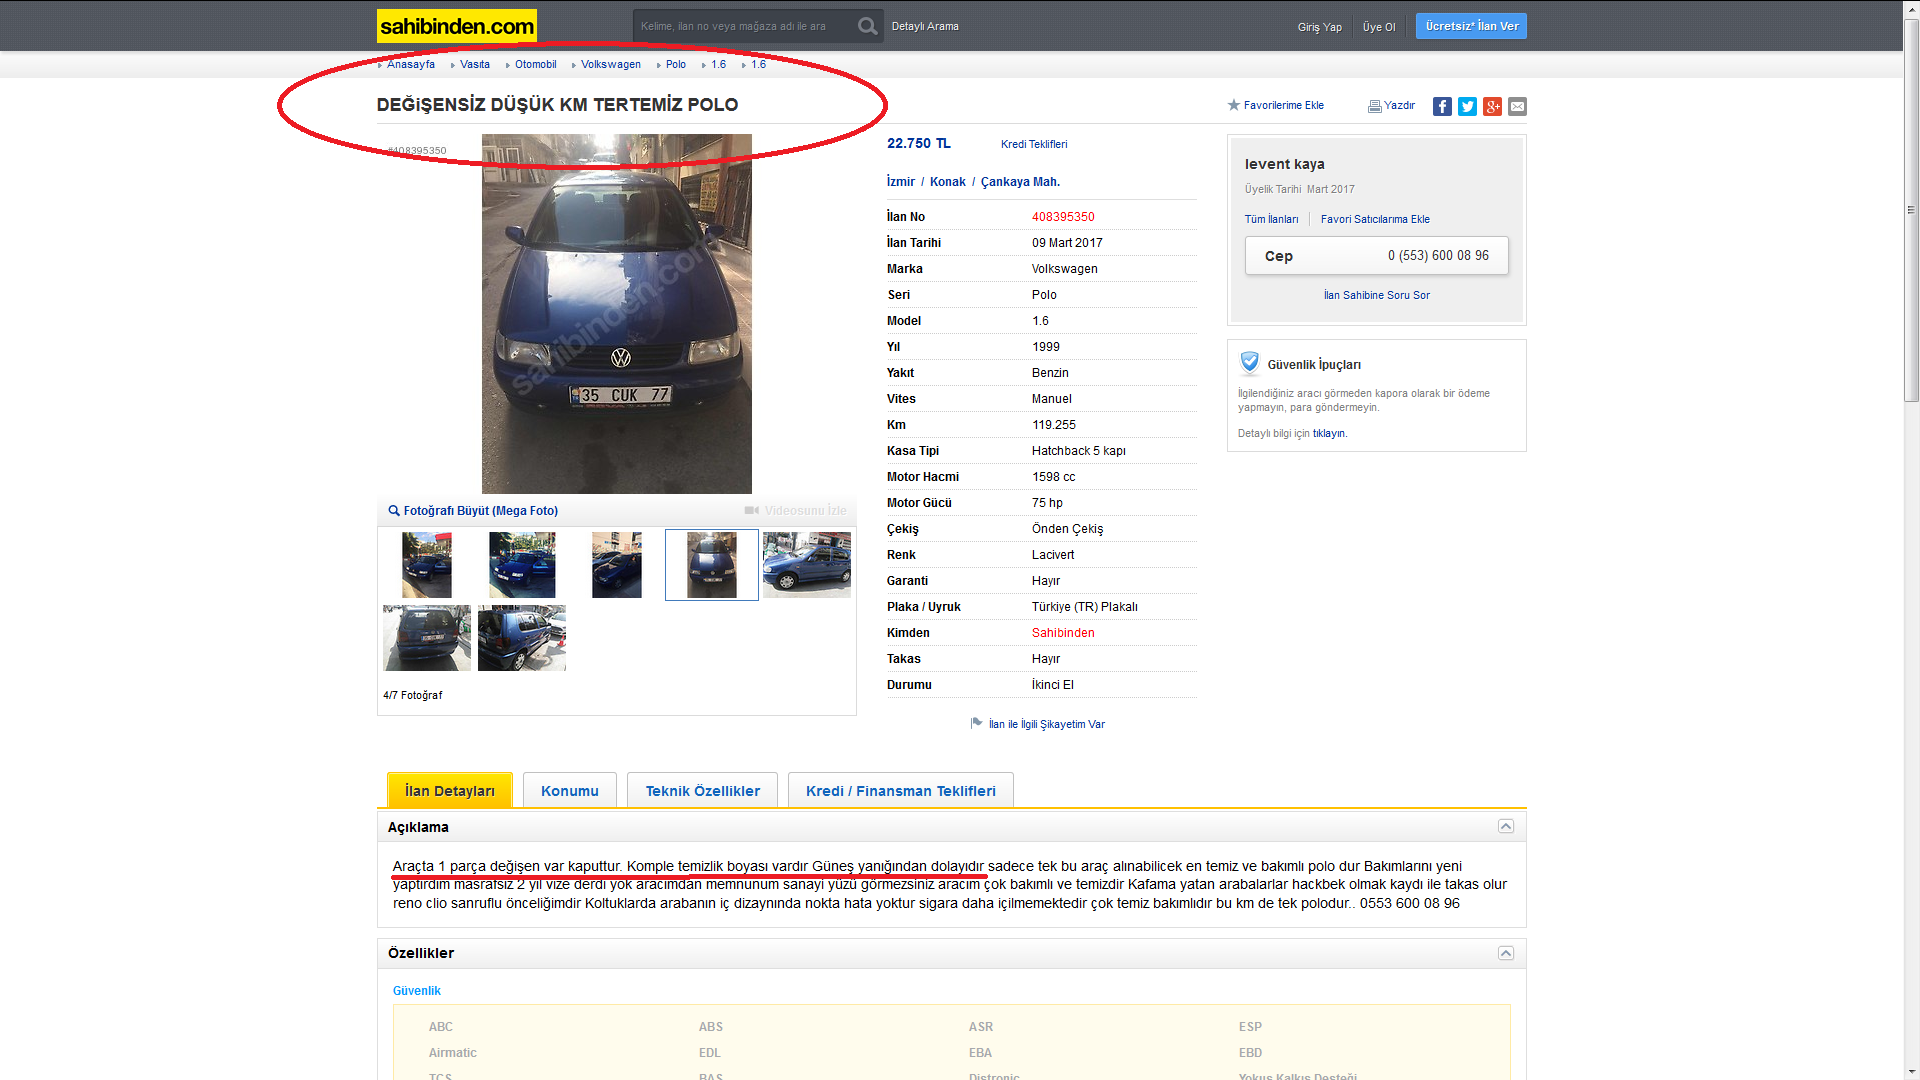Click the Güvenlik category heading
The width and height of the screenshot is (1920, 1080).
click(417, 991)
